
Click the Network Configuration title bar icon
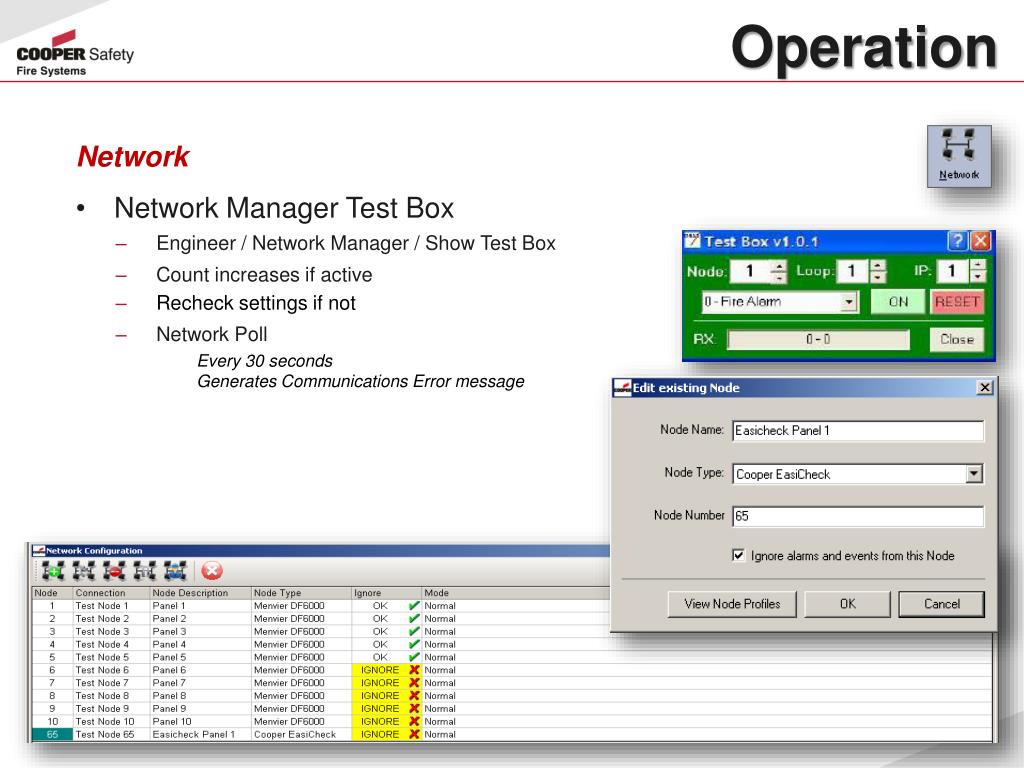pyautogui.click(x=39, y=551)
